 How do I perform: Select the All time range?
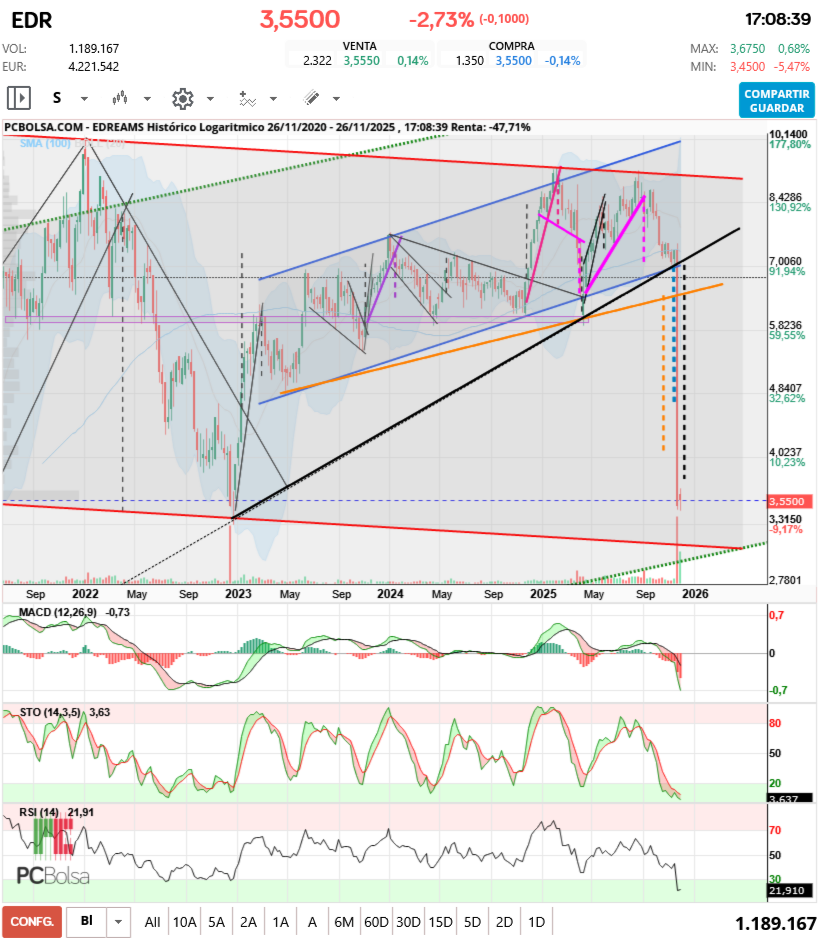click(152, 922)
